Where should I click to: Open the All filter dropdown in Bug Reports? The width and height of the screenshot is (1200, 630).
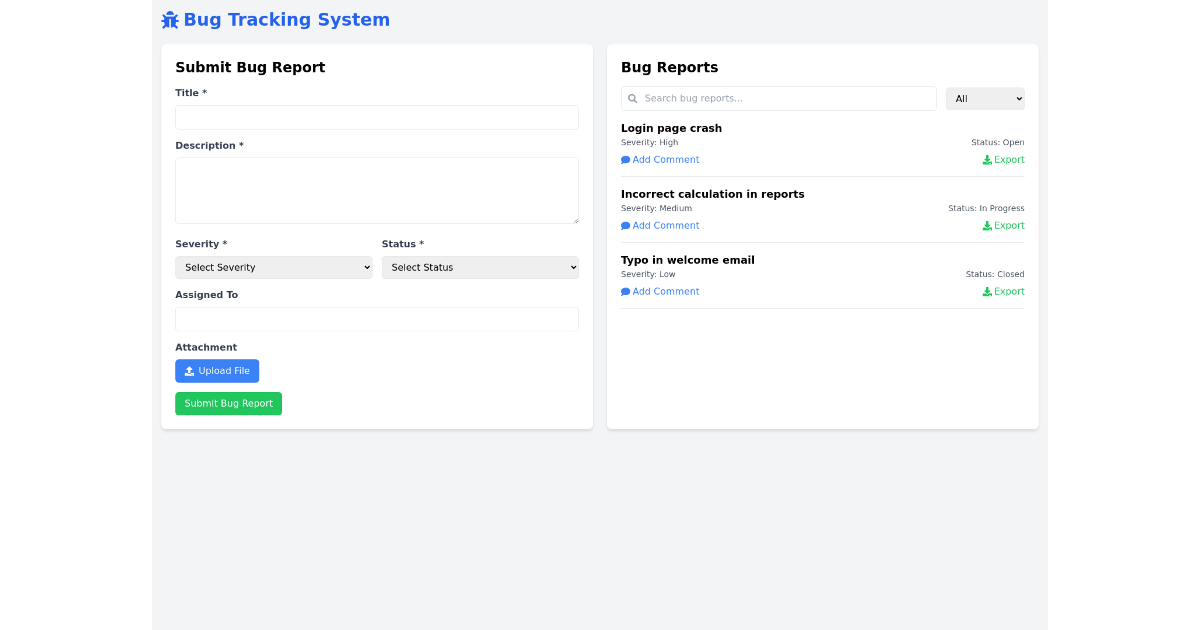click(985, 98)
